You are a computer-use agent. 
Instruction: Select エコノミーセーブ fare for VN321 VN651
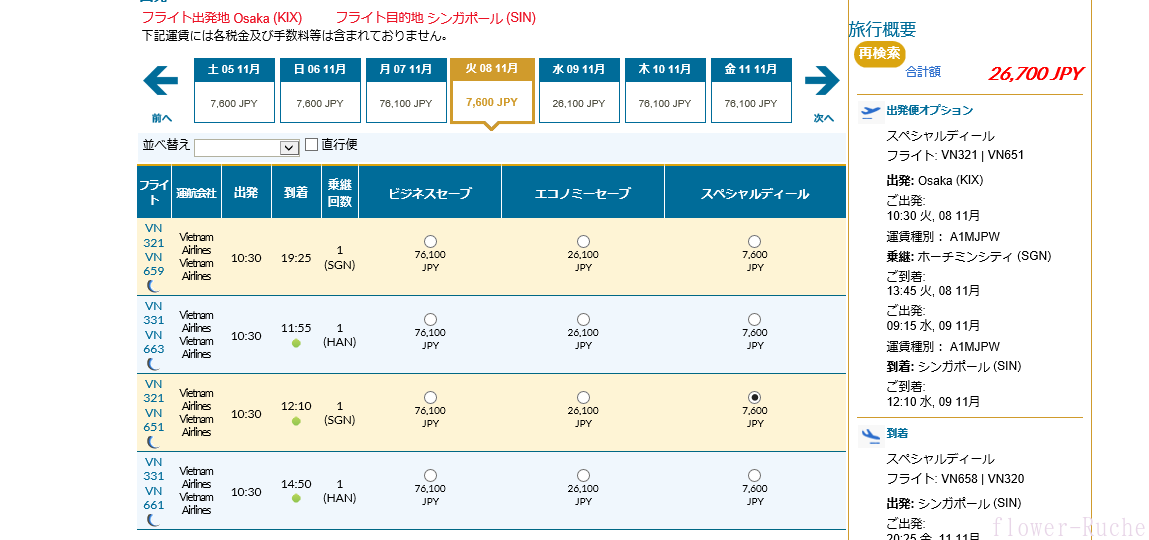[x=583, y=397]
